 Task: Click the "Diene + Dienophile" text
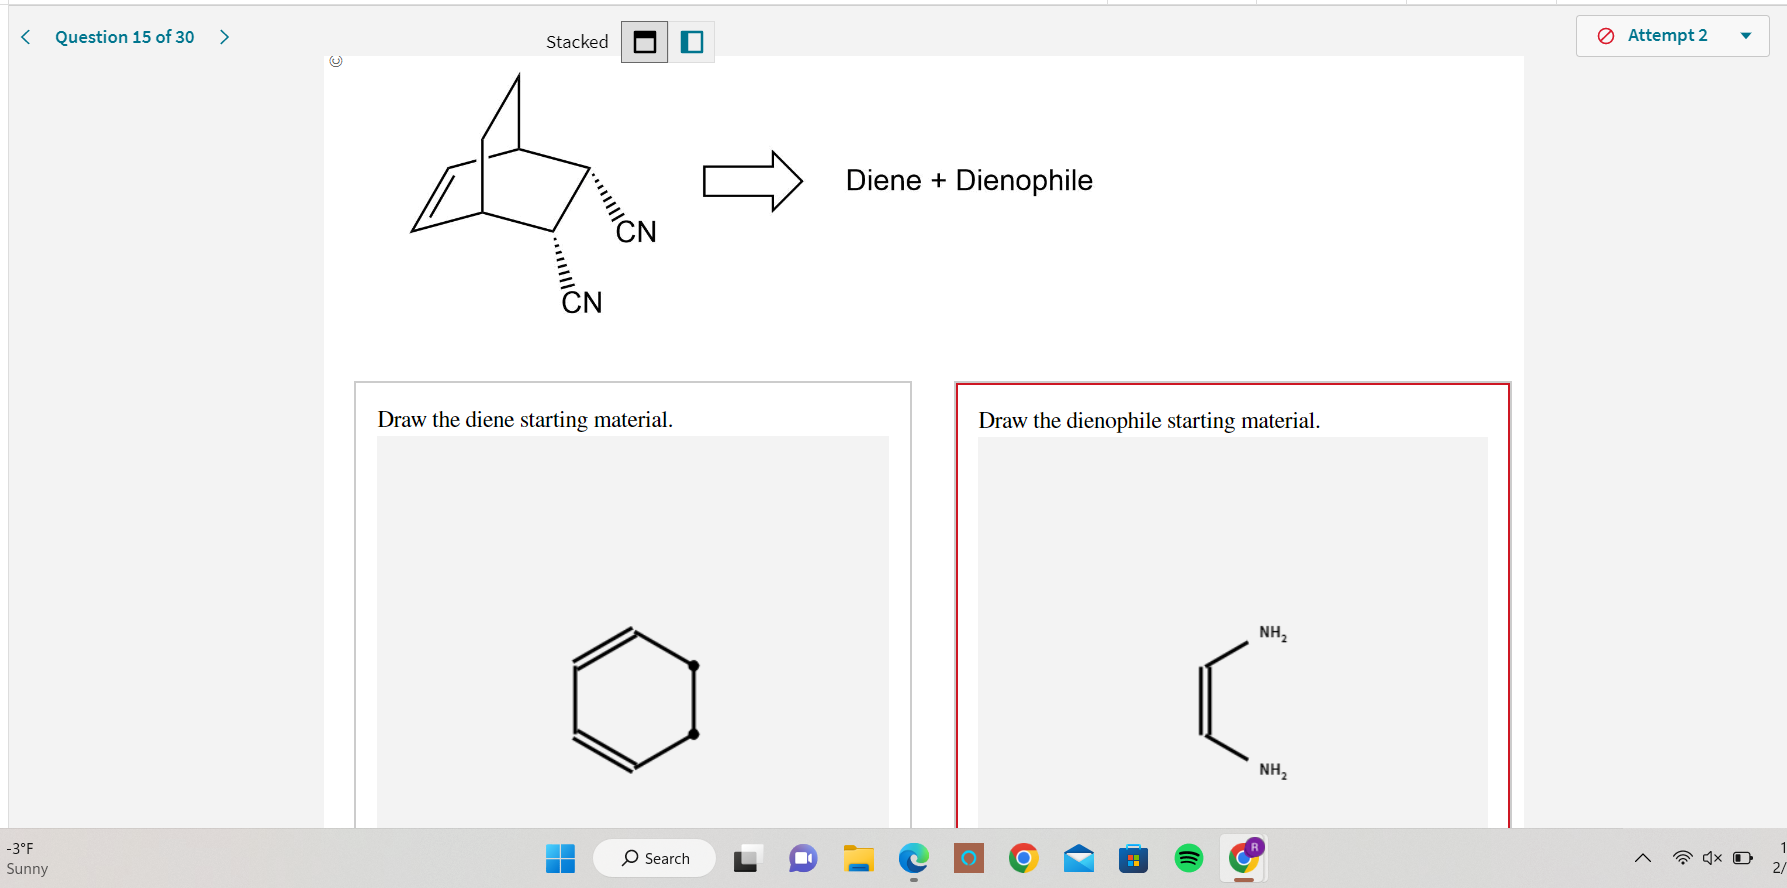969,180
